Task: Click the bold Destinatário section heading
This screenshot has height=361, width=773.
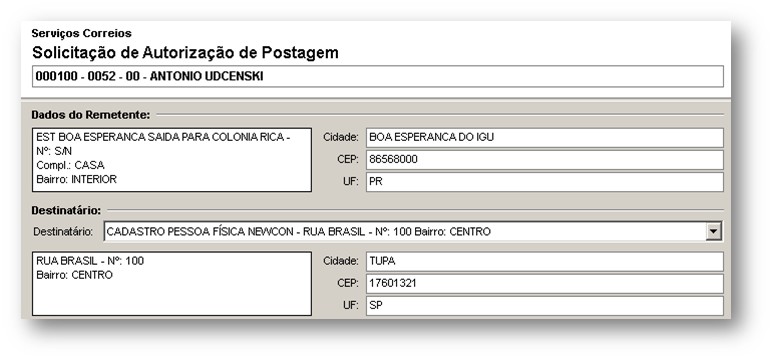Action: click(x=66, y=211)
